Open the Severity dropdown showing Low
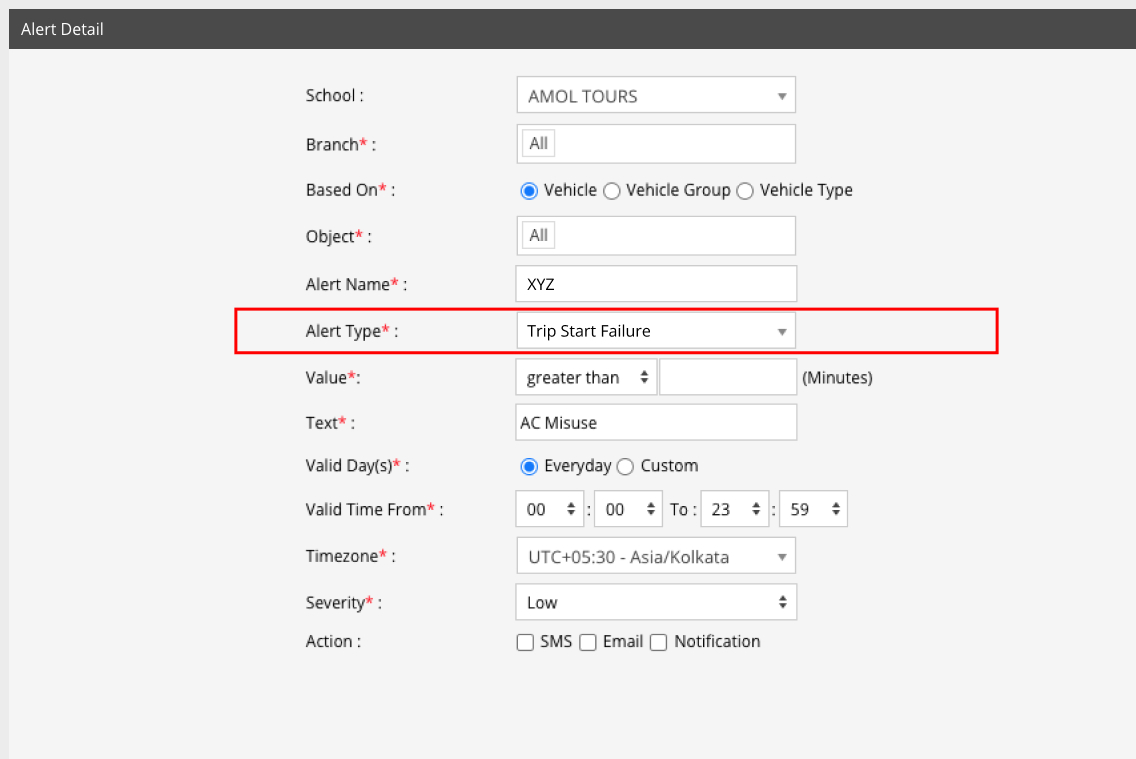The height and width of the screenshot is (759, 1136). click(655, 603)
